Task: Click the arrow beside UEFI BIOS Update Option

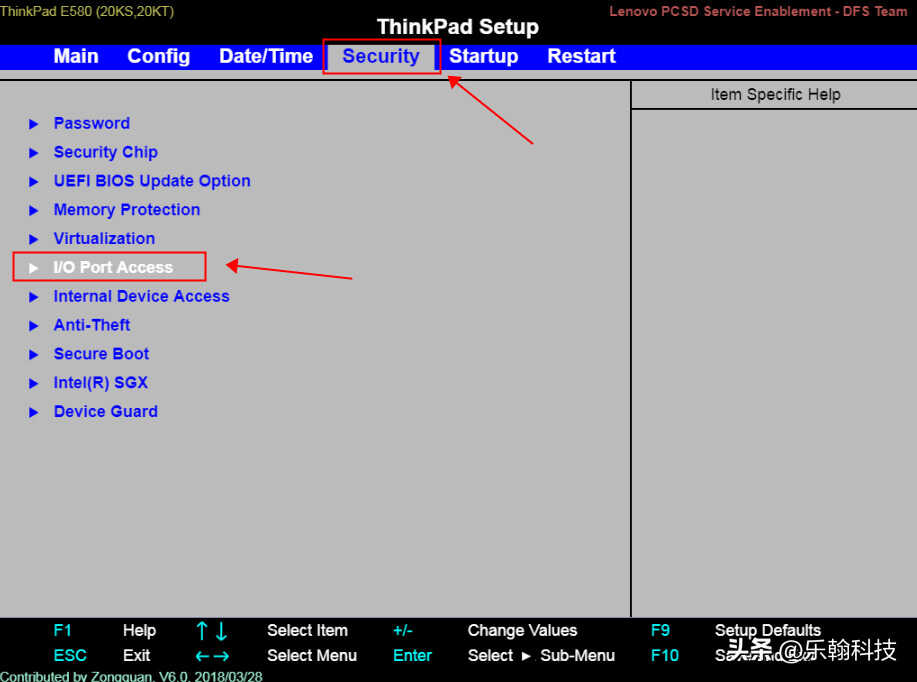Action: pos(33,181)
